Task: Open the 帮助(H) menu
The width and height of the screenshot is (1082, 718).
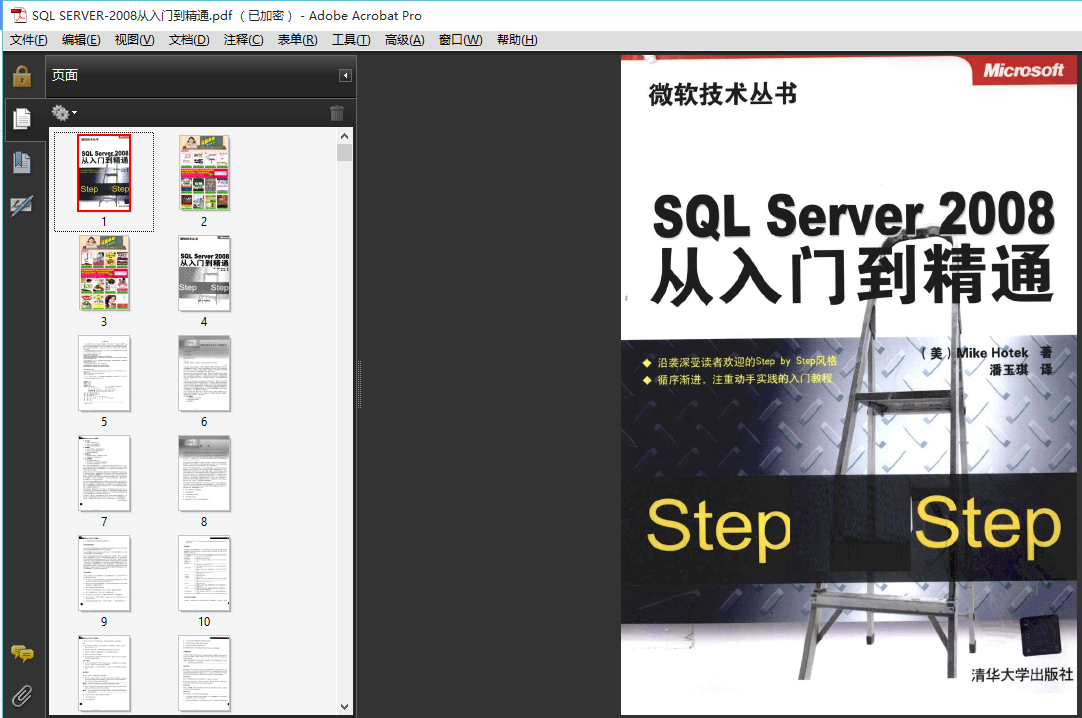Action: tap(517, 40)
